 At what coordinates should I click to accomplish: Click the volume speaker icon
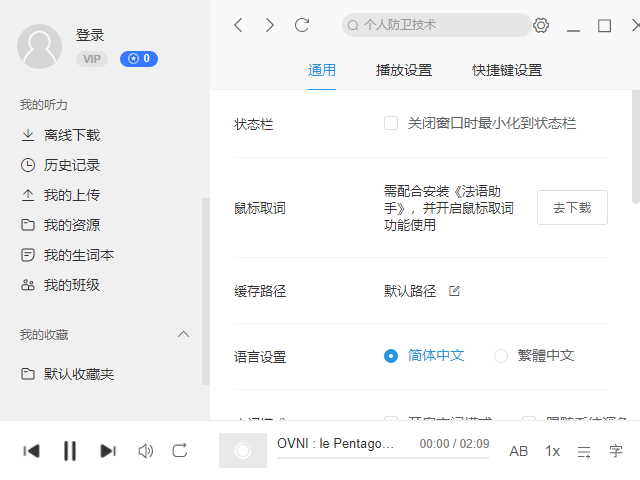(x=146, y=451)
